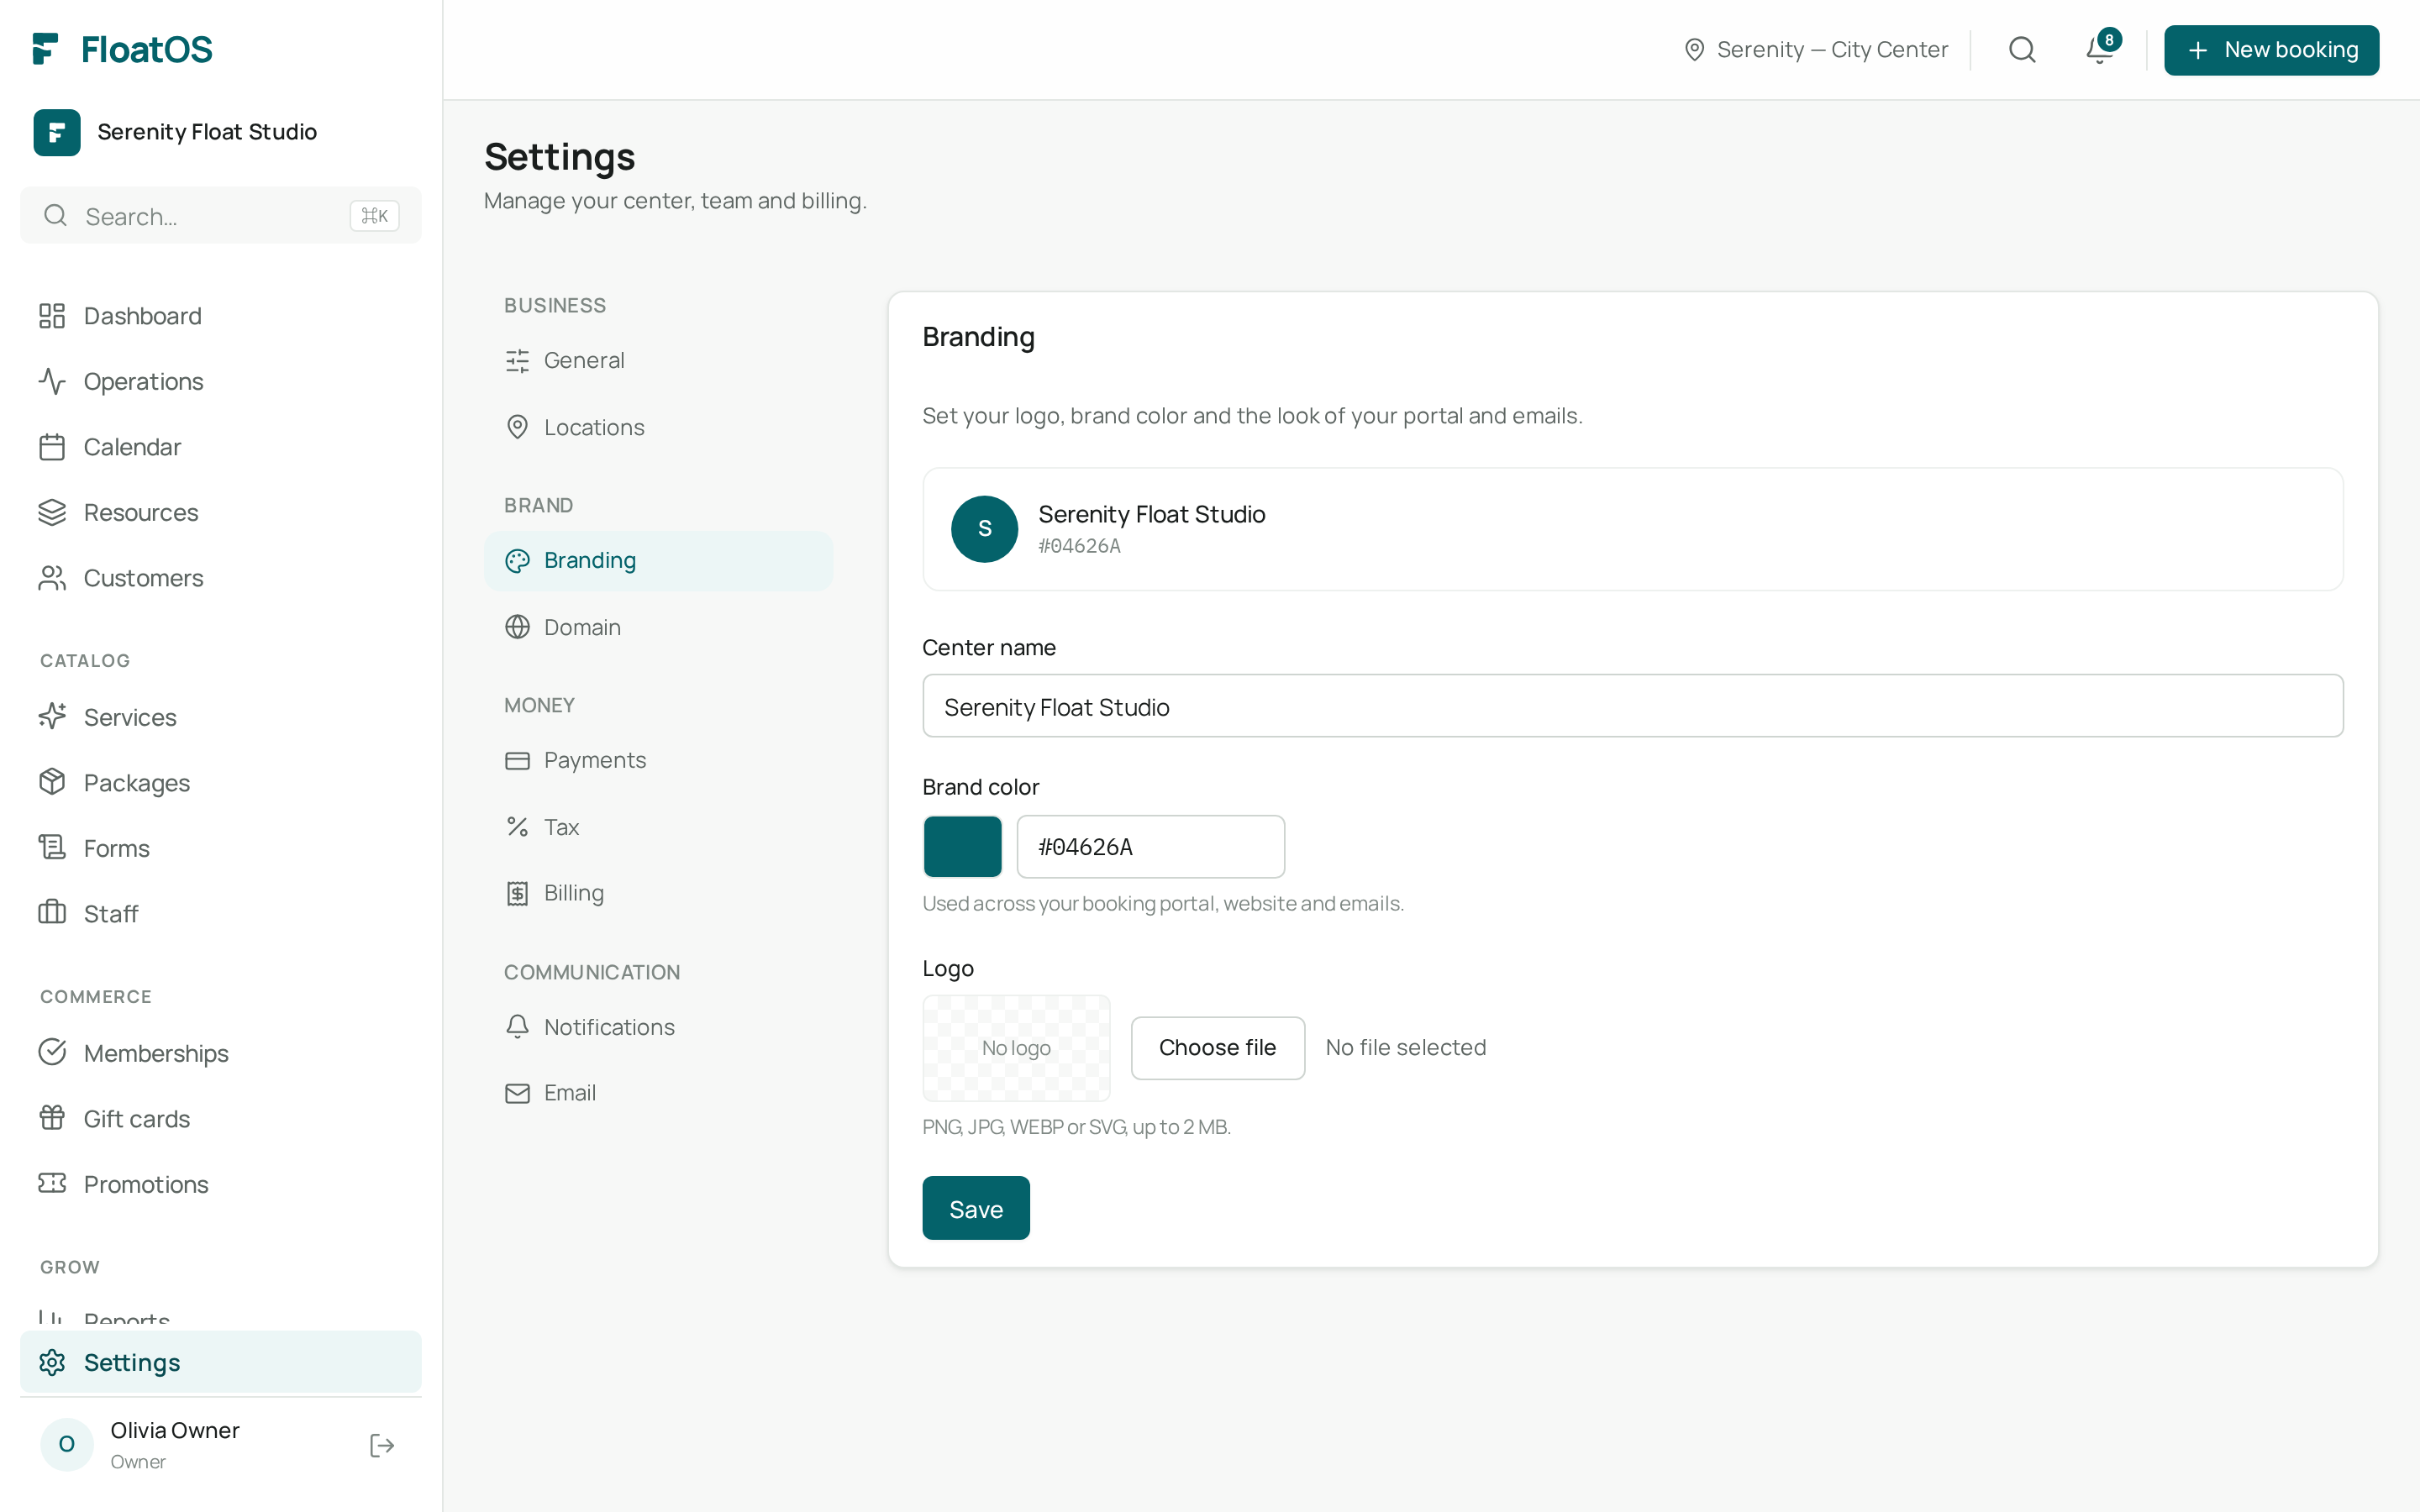Image resolution: width=2420 pixels, height=1512 pixels.
Task: Click the Serenity Float Studio F avatar
Action: point(57,132)
